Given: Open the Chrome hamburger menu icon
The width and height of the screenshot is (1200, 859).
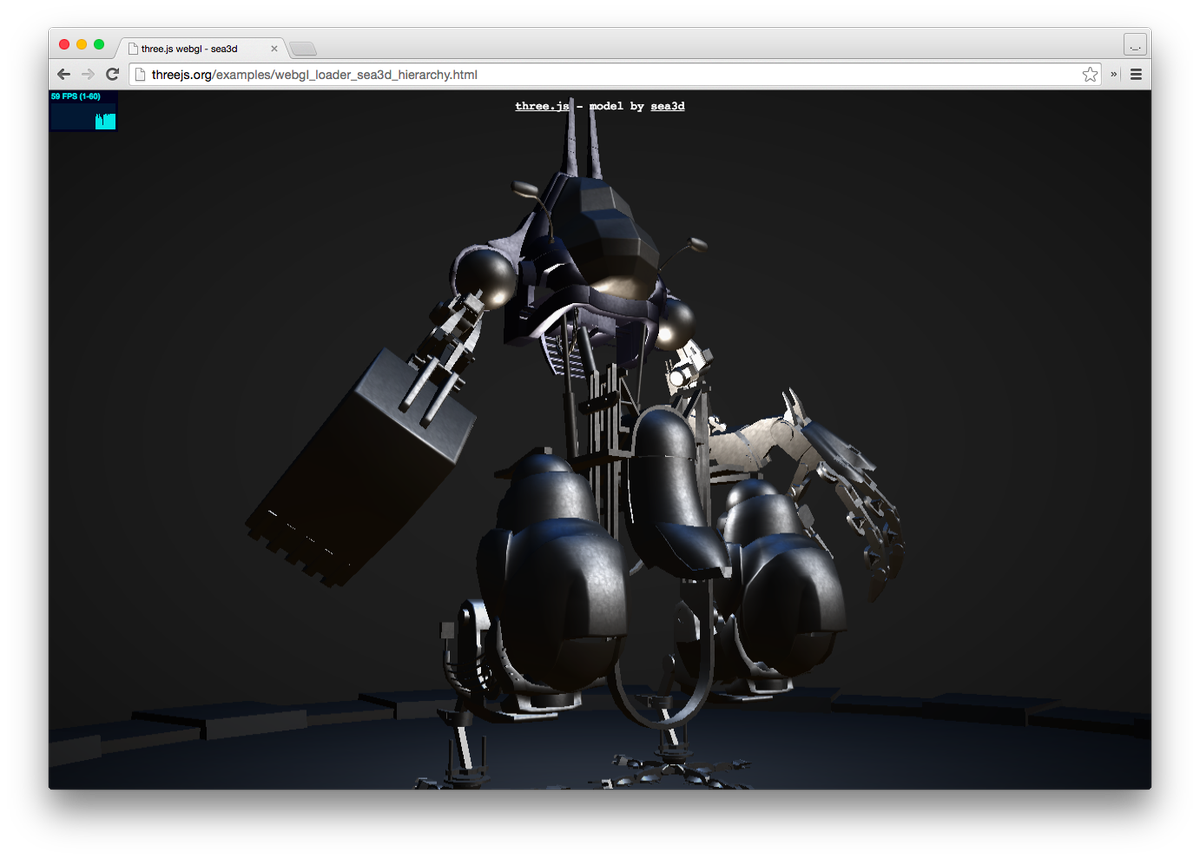Looking at the screenshot, I should [x=1136, y=73].
